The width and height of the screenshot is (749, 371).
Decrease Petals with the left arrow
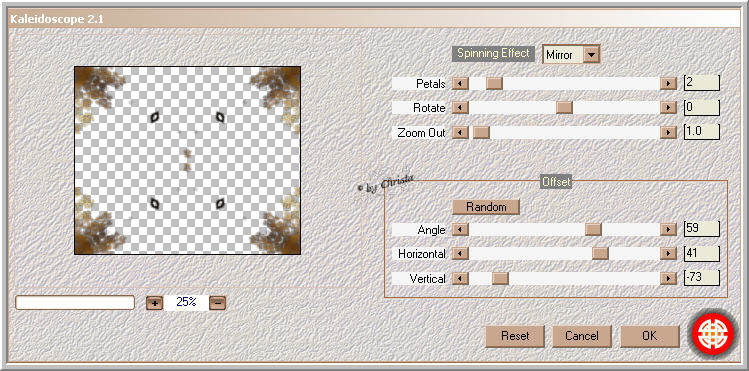point(460,84)
